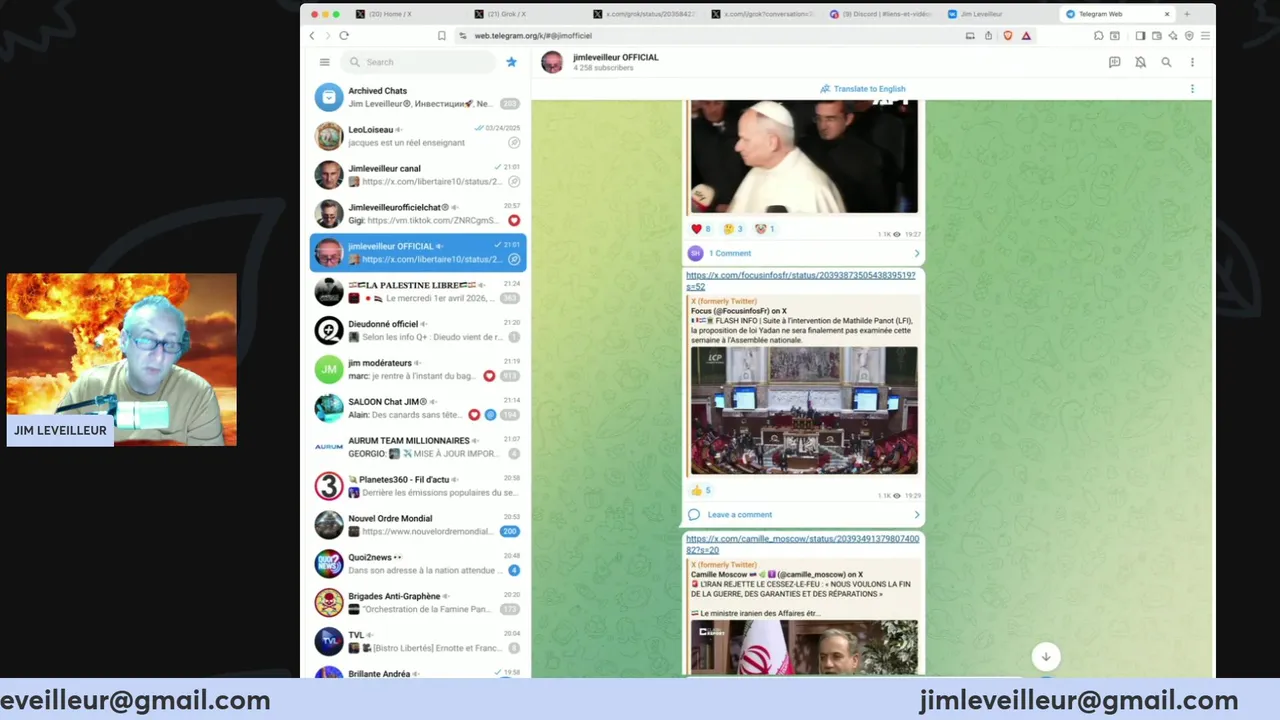This screenshot has width=1280, height=720.
Task: Click the heart badge on Jimleveilleurofficielchat row
Action: click(514, 220)
